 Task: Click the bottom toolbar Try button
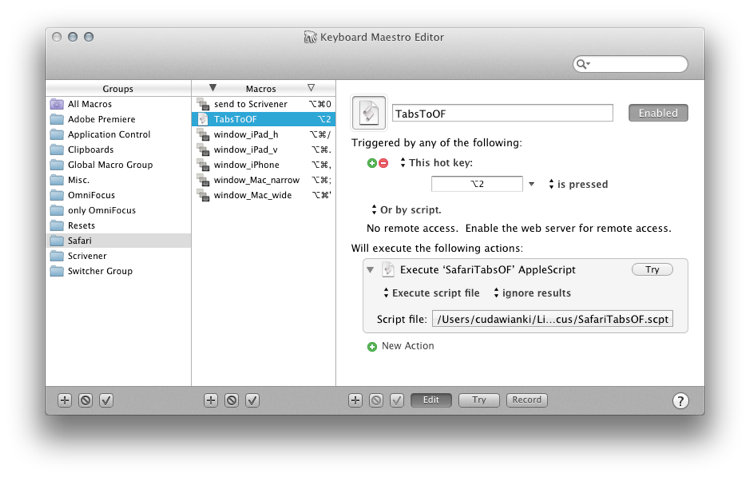click(x=479, y=400)
